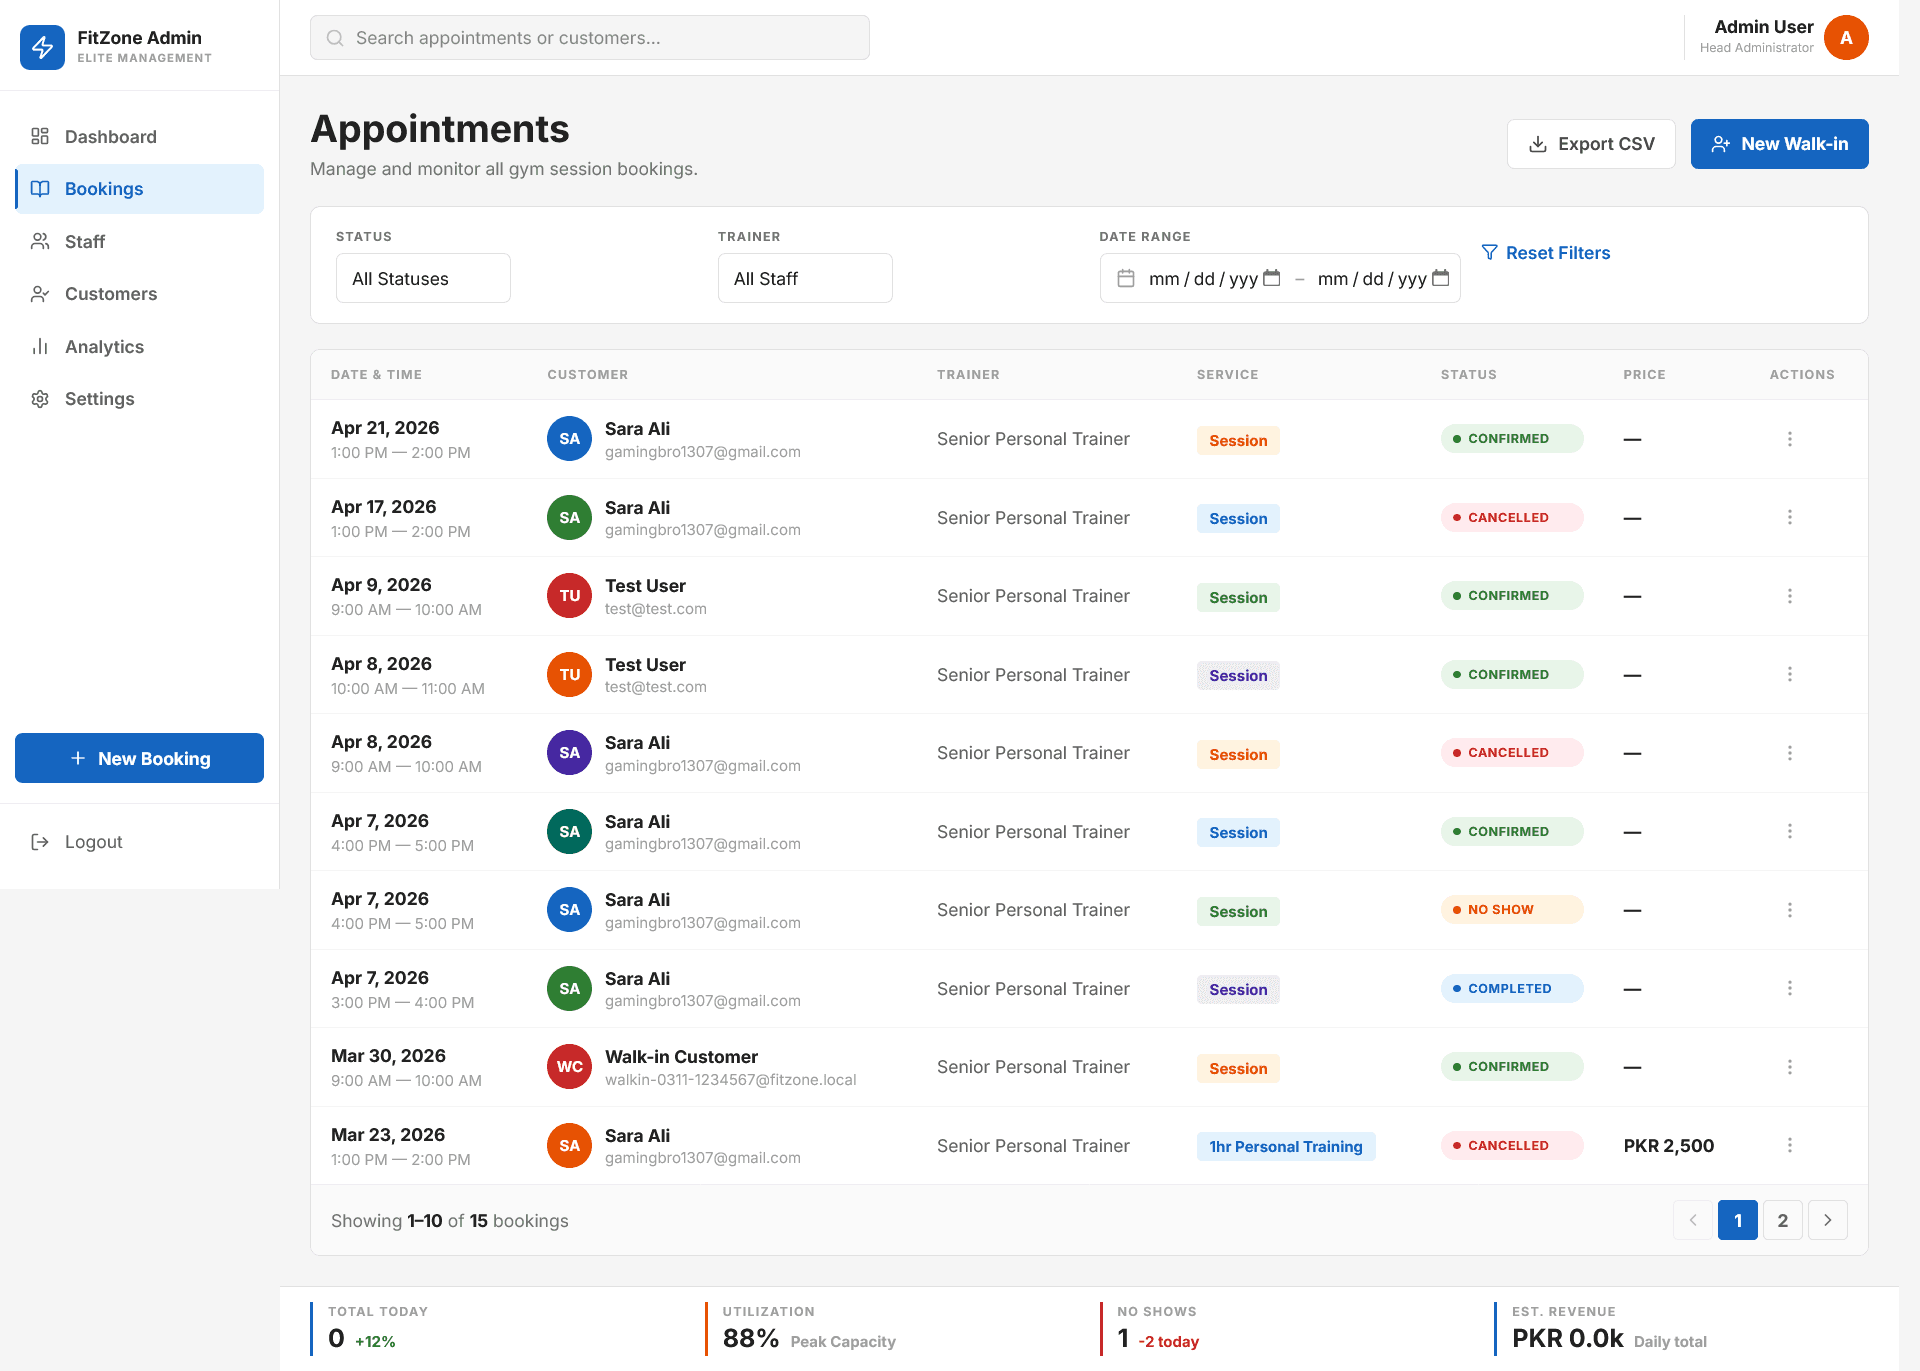The width and height of the screenshot is (1920, 1371).
Task: Open the All Staff trainer dropdown
Action: pos(804,278)
